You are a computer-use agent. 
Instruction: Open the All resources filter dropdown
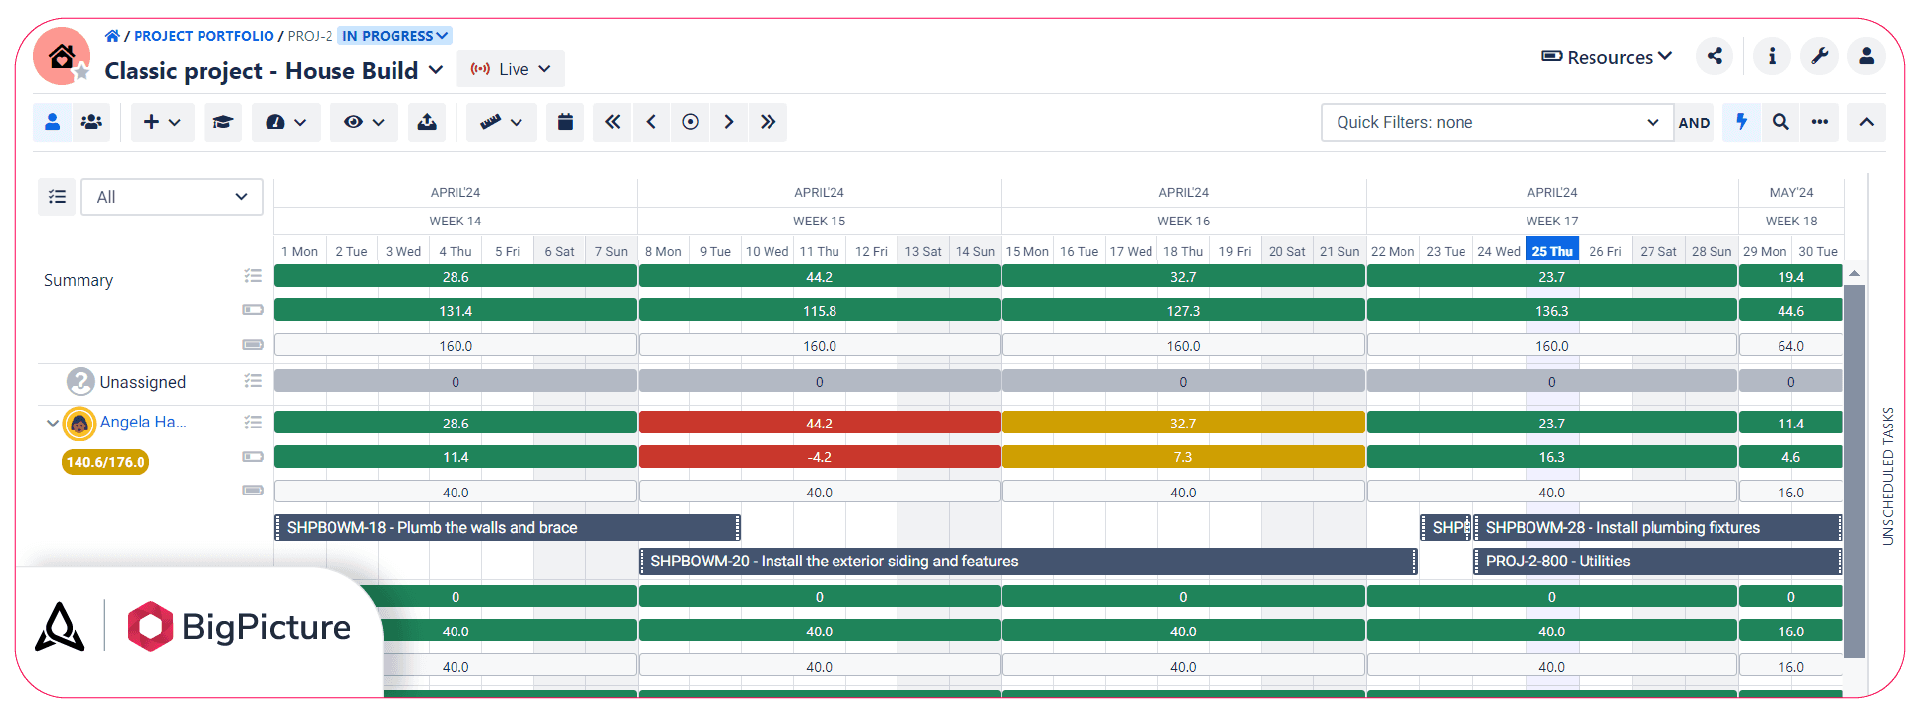pos(172,197)
